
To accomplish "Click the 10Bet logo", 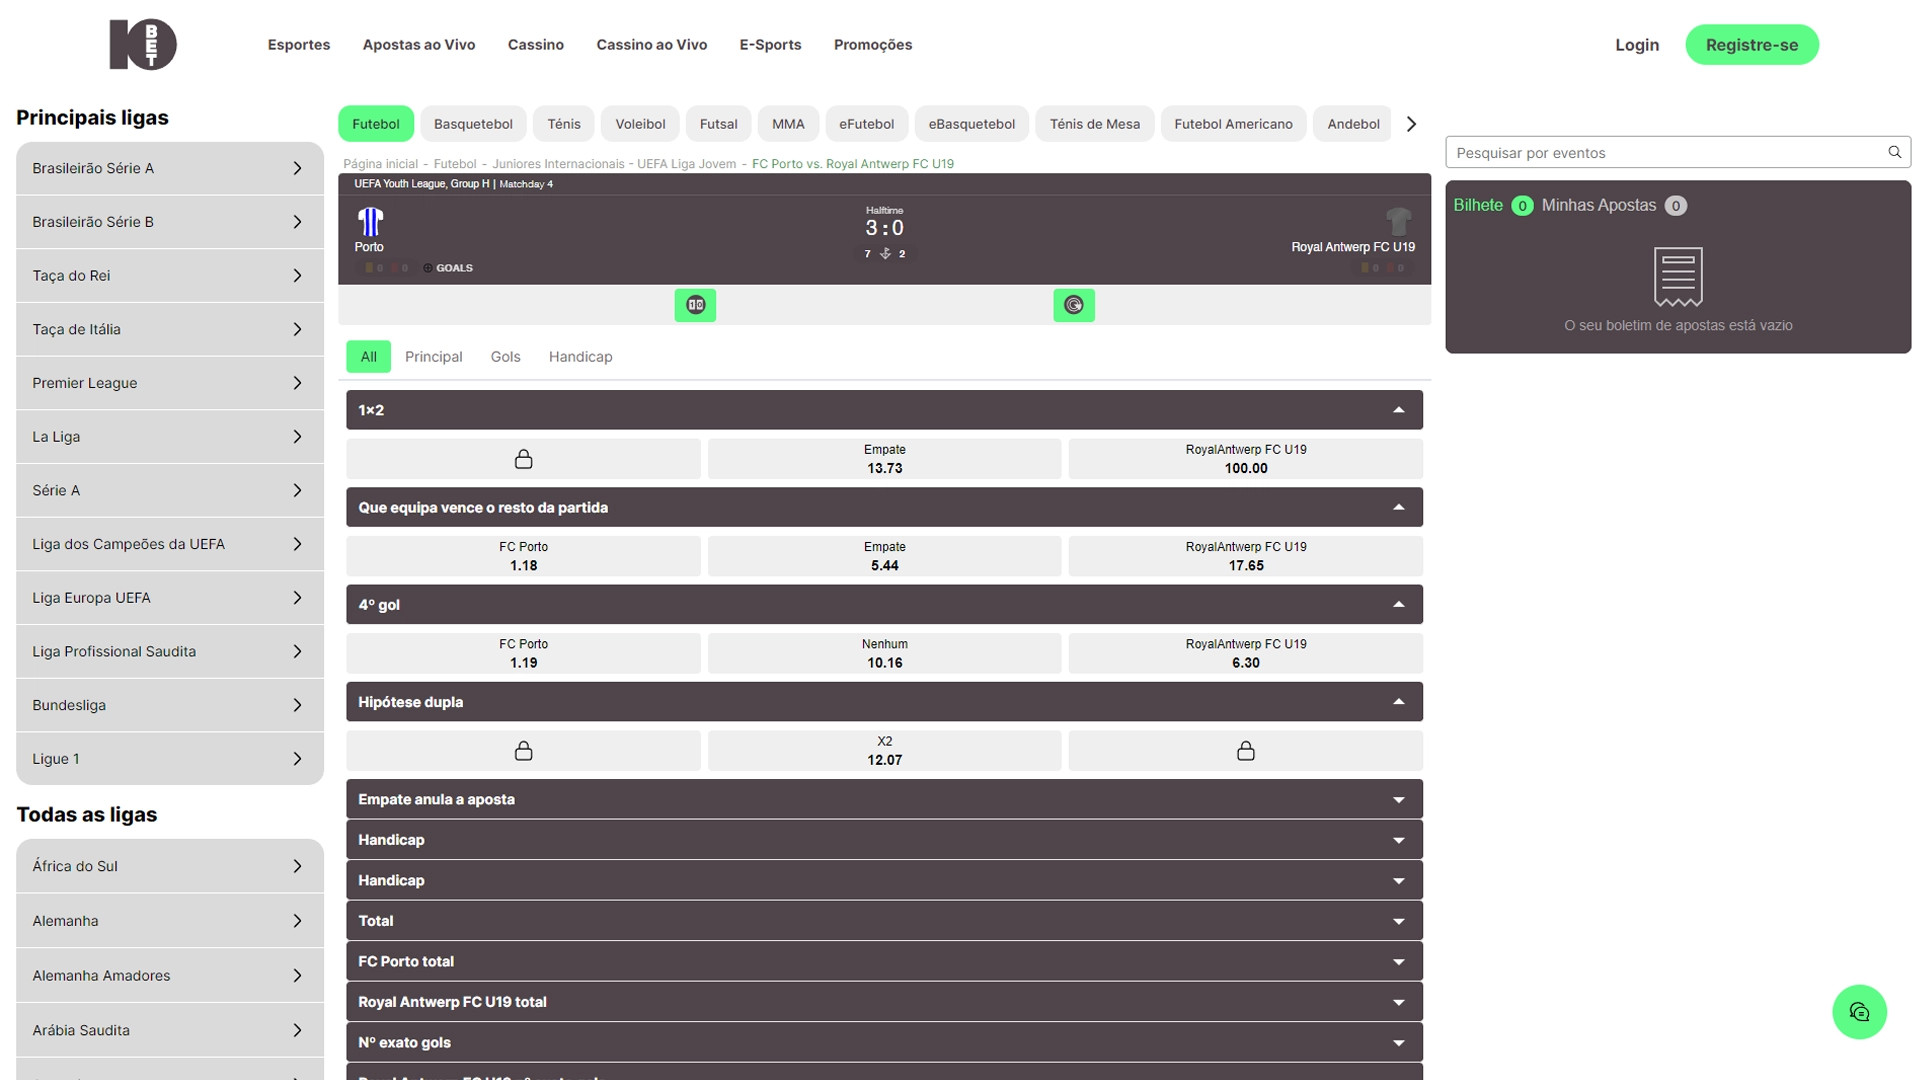I will [143, 44].
